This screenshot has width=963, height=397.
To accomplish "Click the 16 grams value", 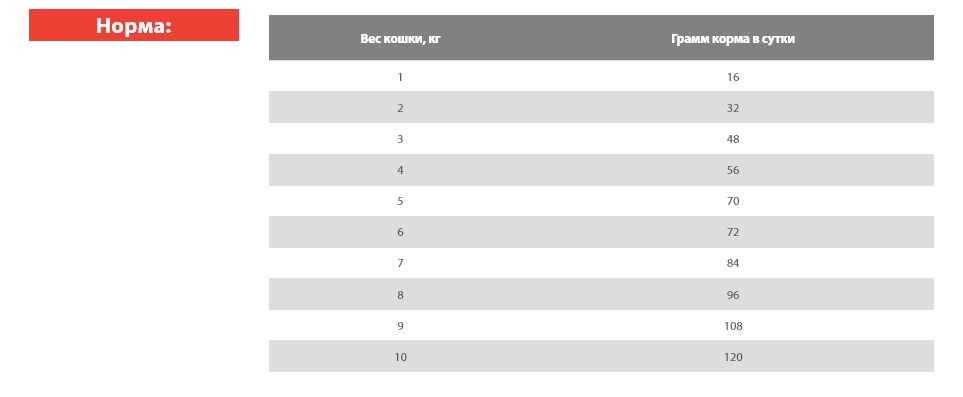I will coord(733,77).
